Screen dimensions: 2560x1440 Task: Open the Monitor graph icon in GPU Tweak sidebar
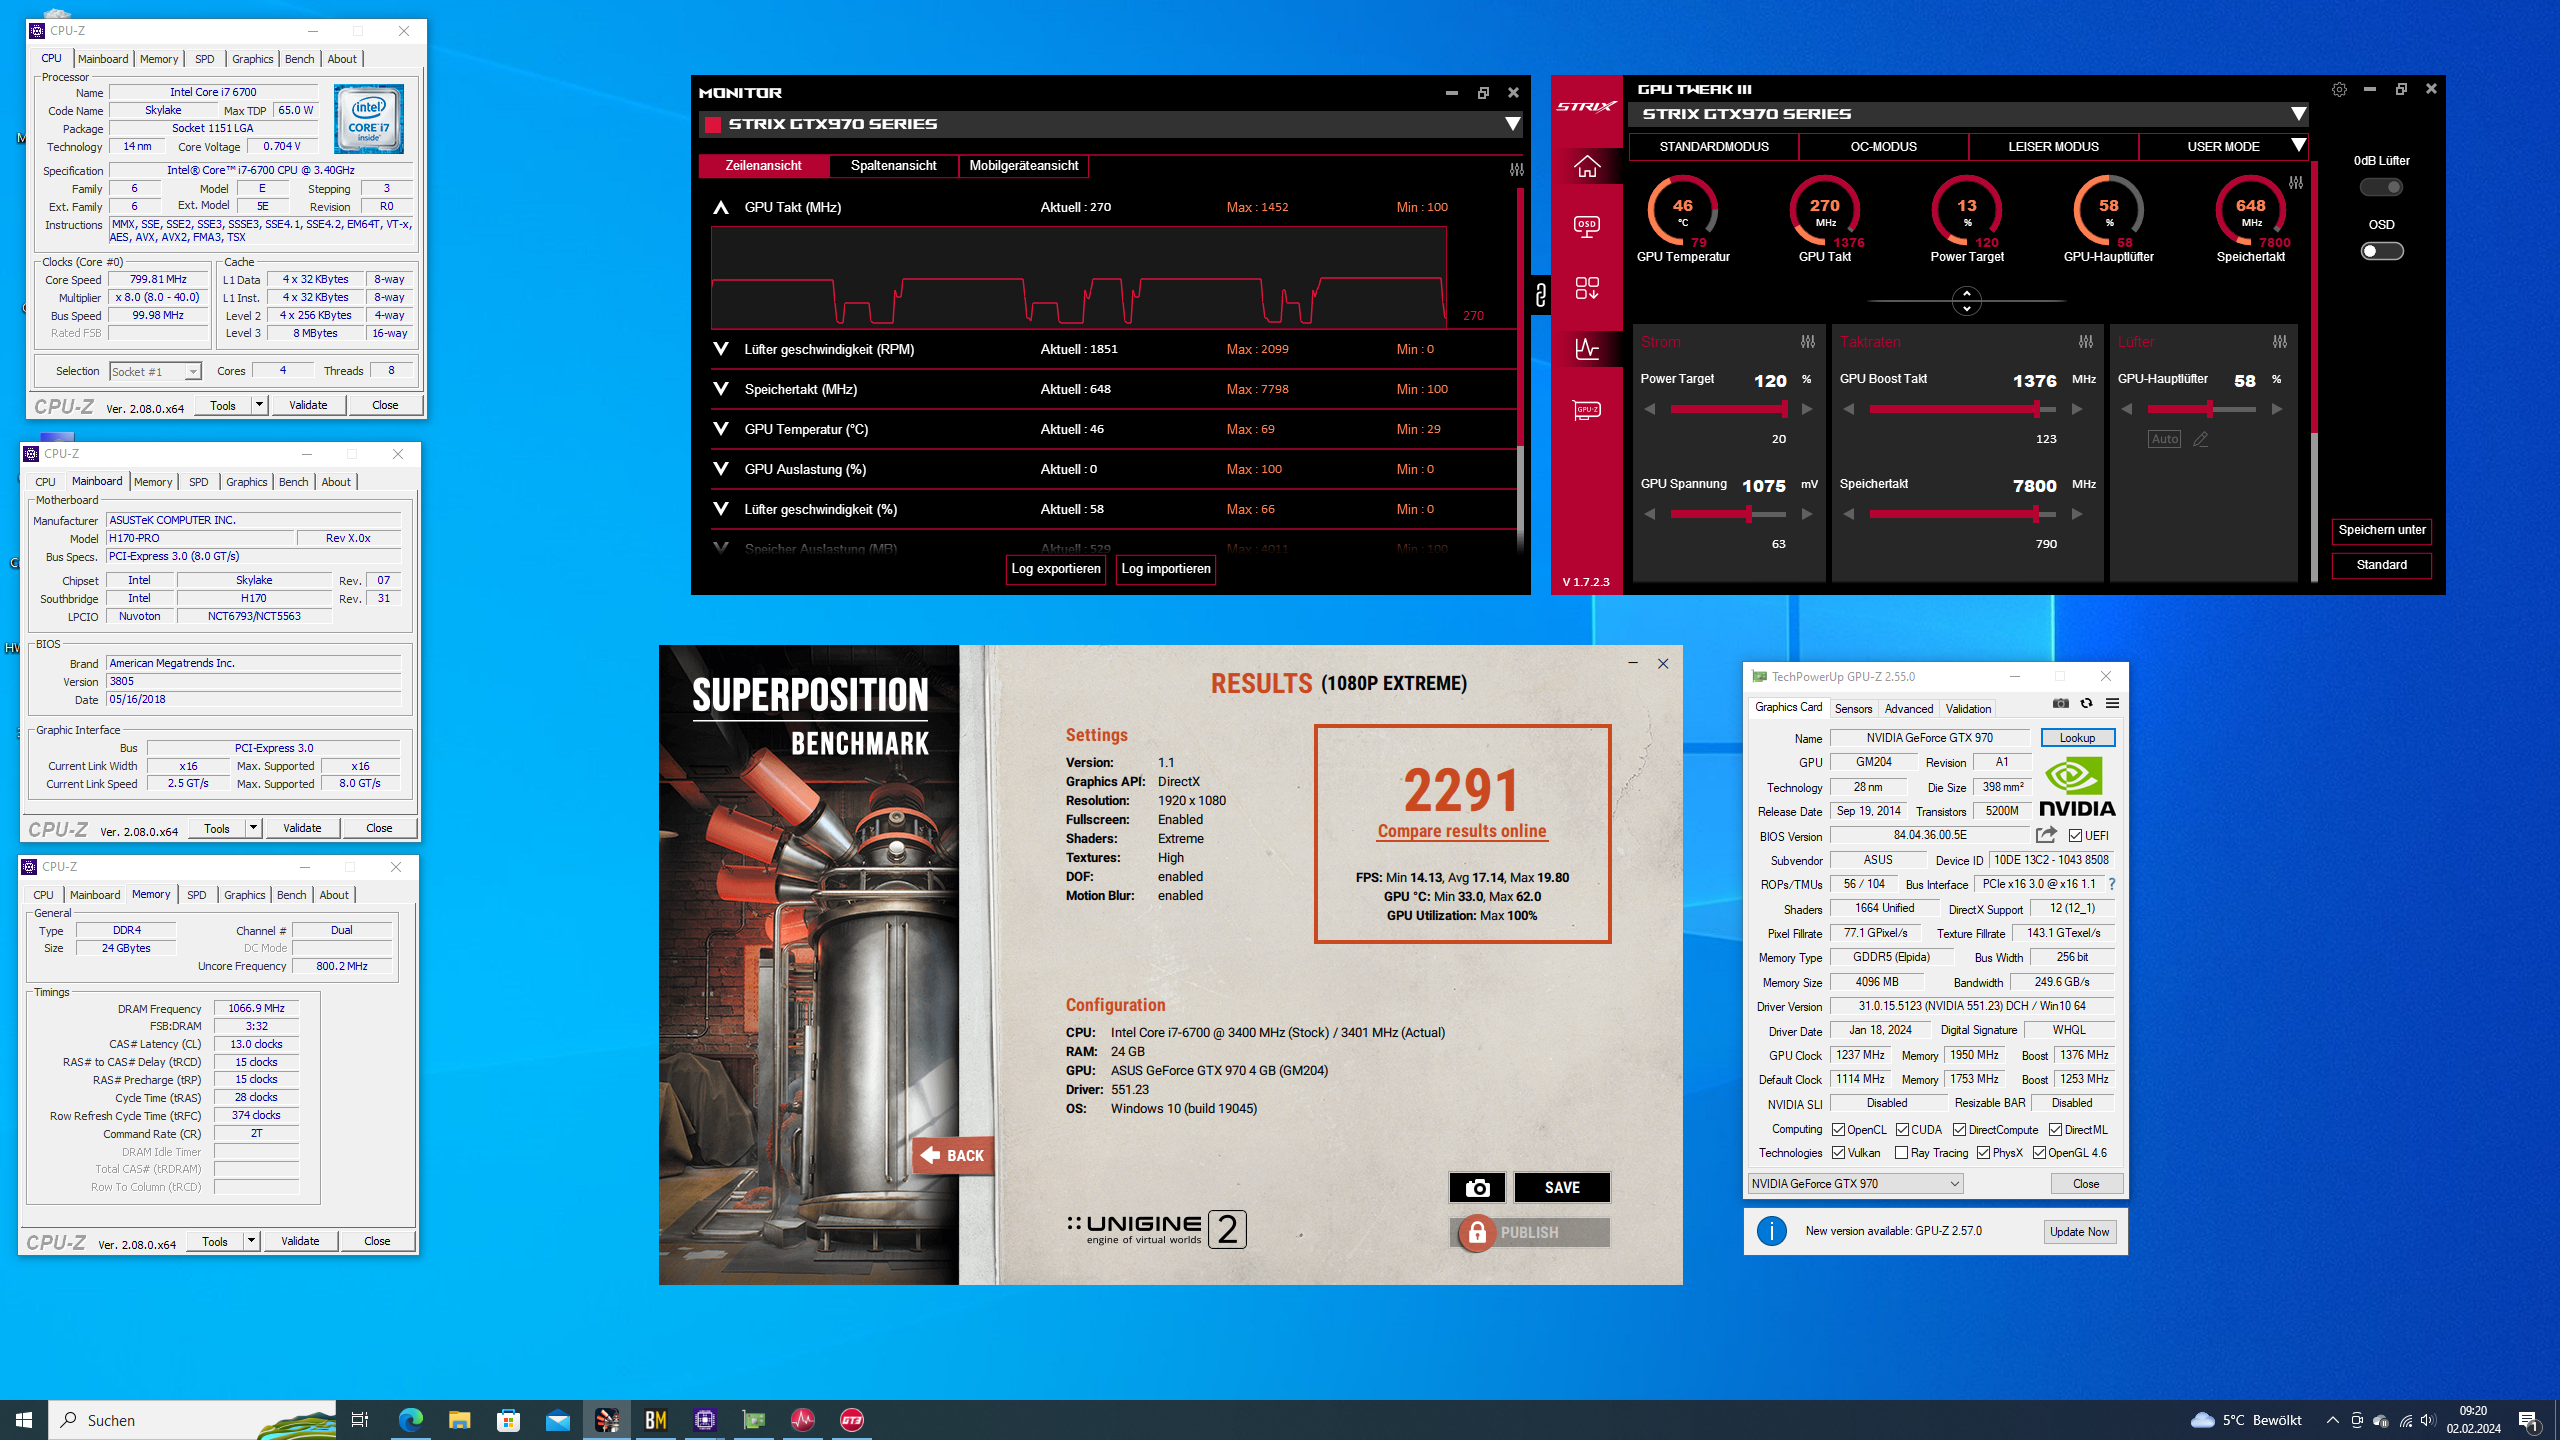pyautogui.click(x=1587, y=349)
